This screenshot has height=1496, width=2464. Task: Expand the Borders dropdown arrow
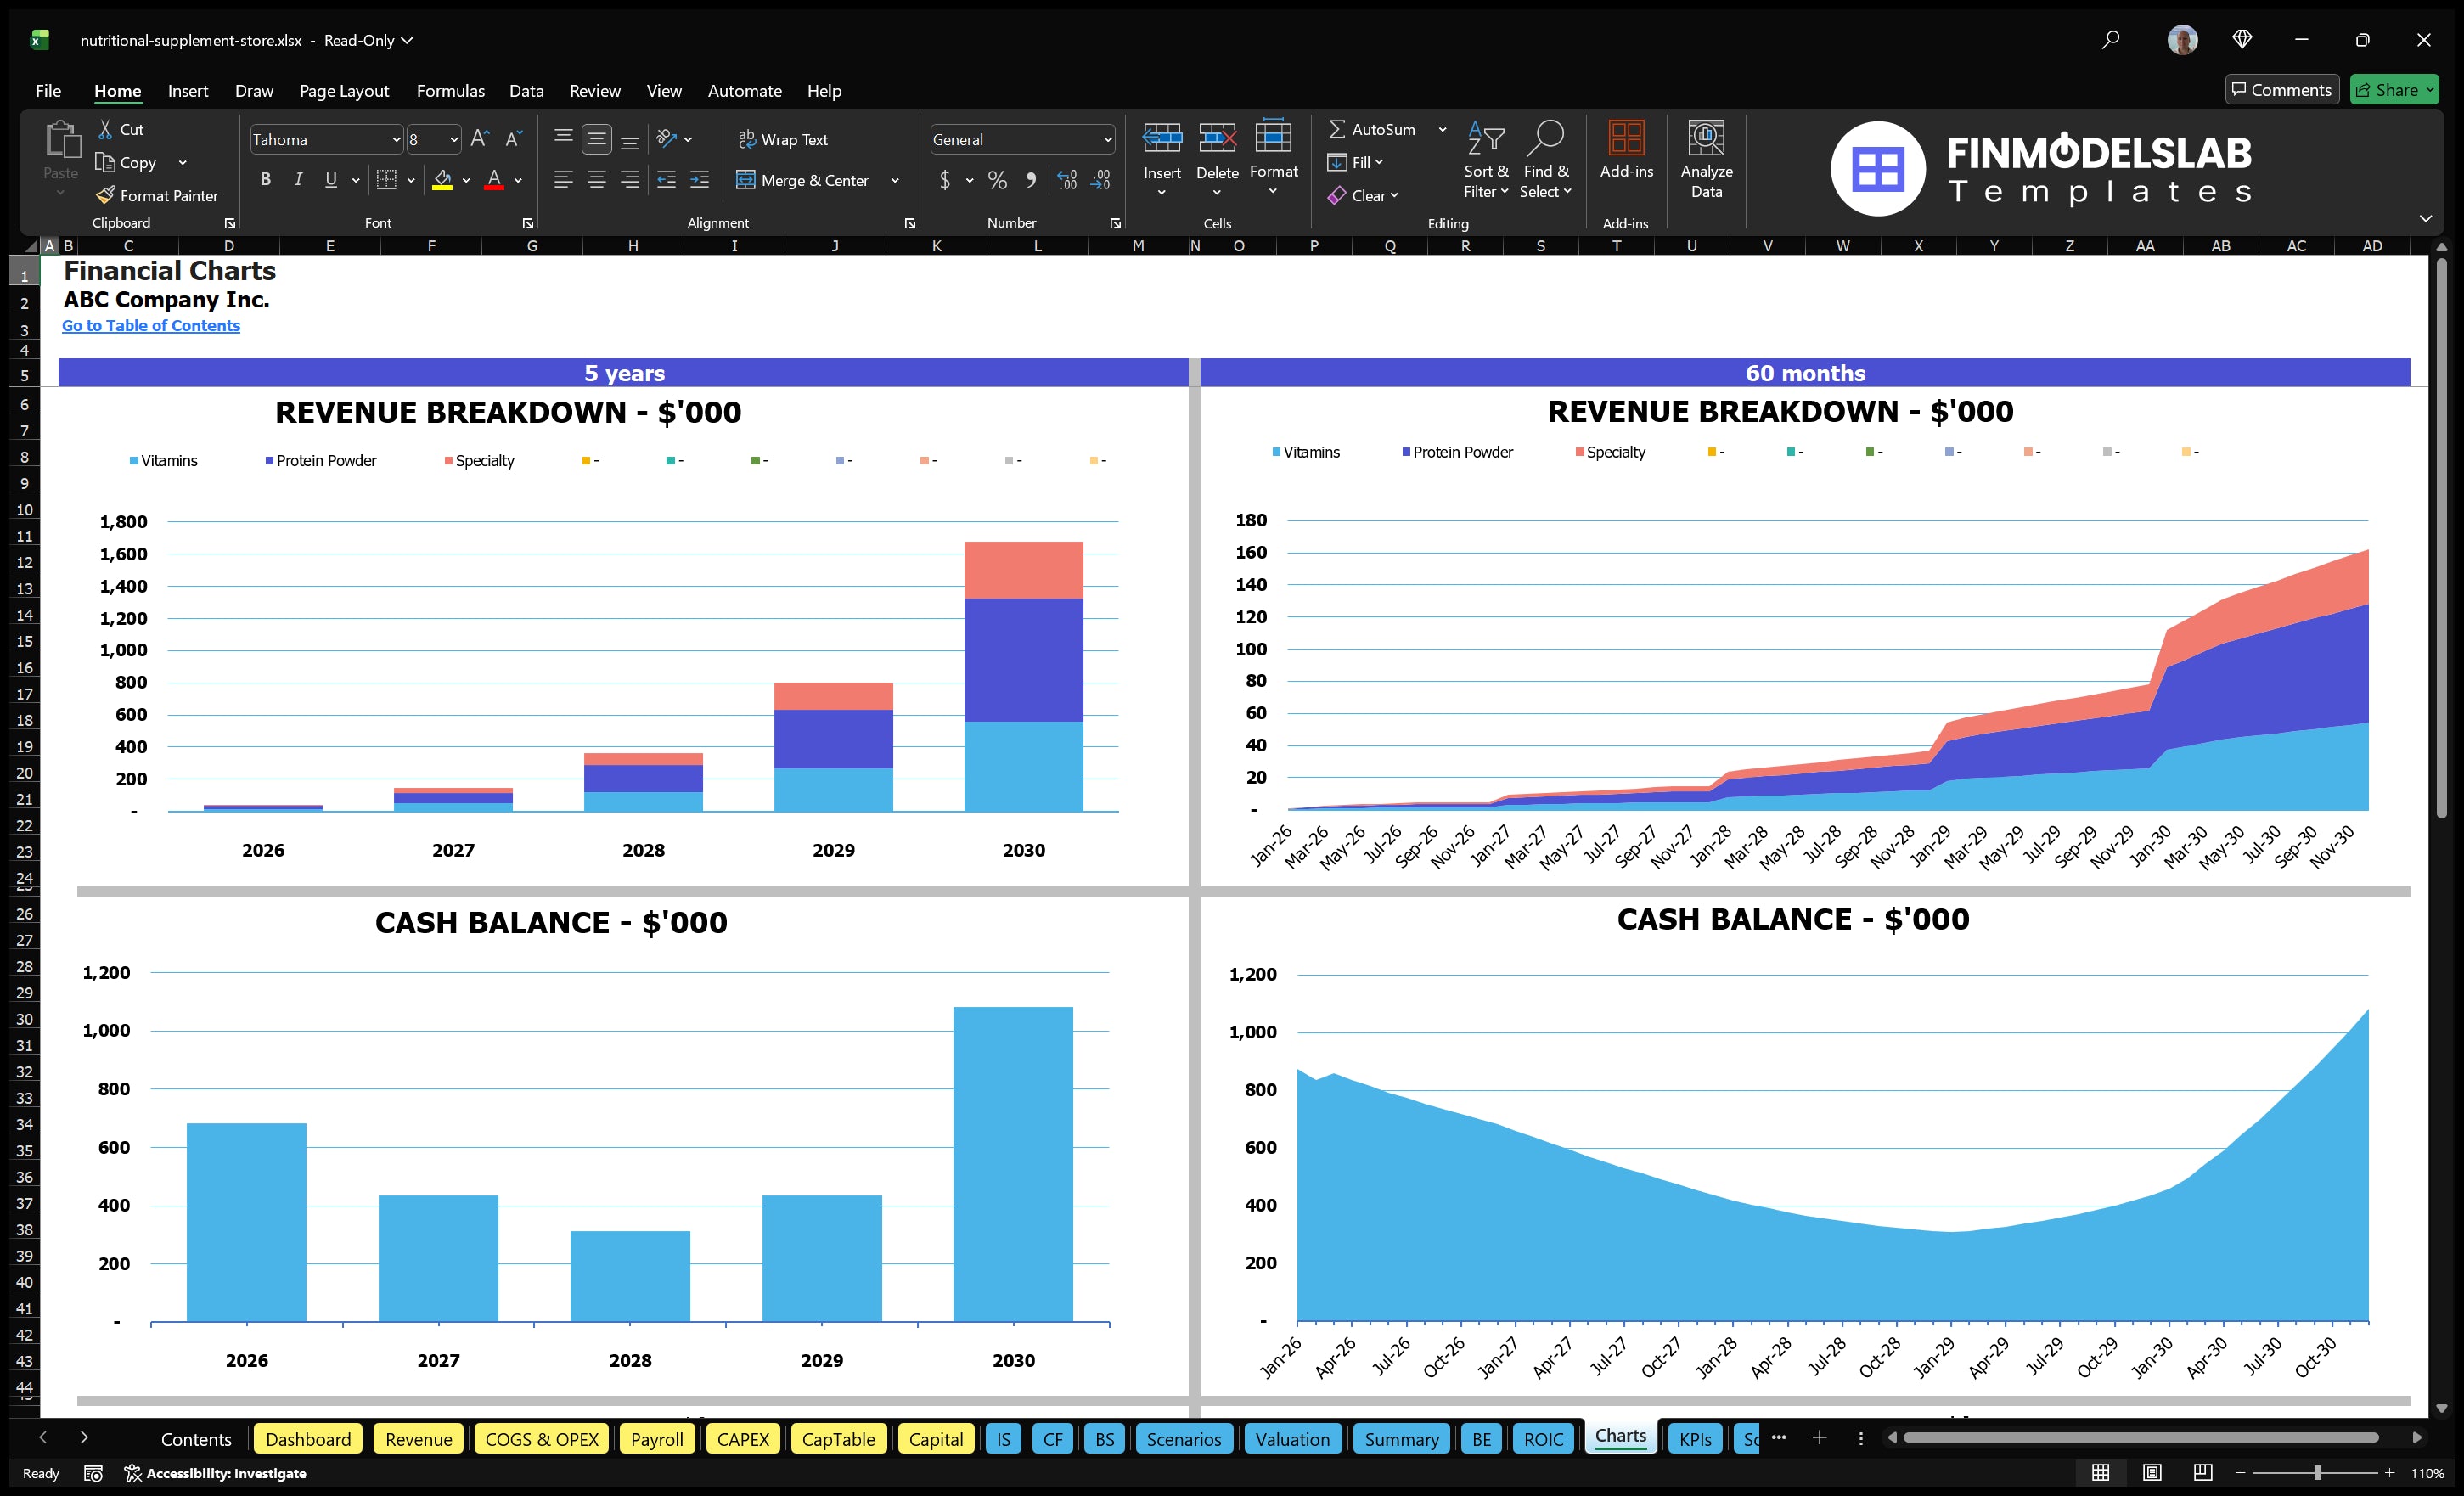point(410,181)
